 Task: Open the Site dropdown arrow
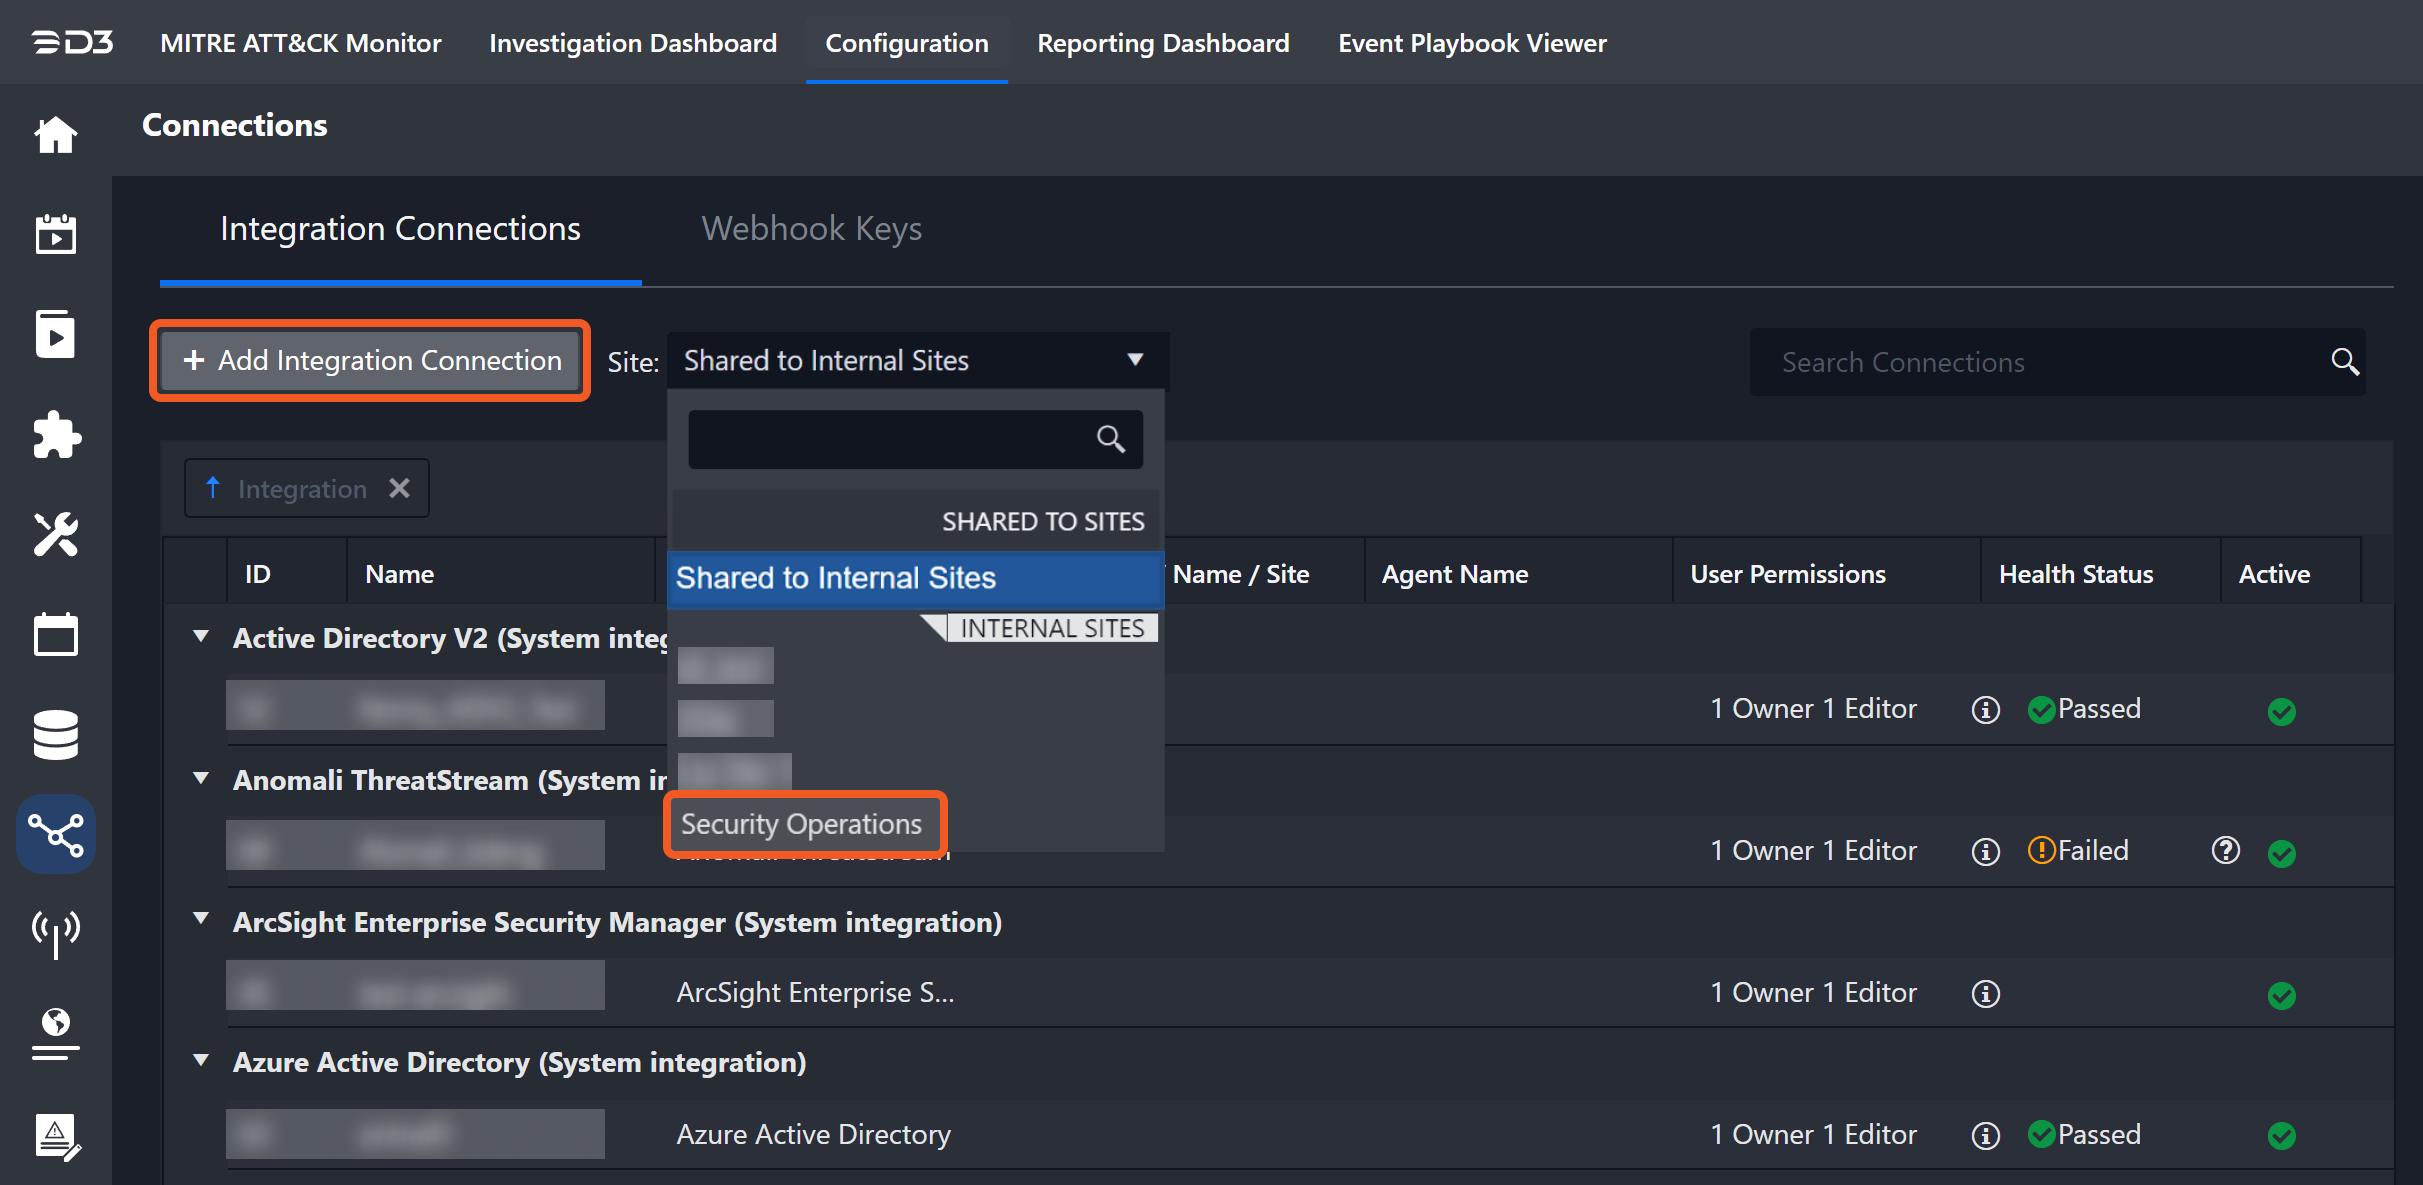point(1135,360)
